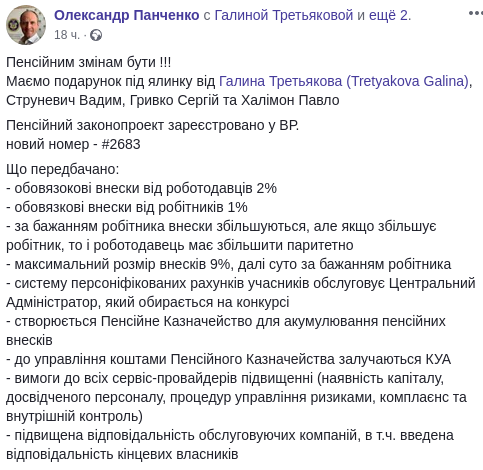Click the name Халімон Павло

pos(290,100)
